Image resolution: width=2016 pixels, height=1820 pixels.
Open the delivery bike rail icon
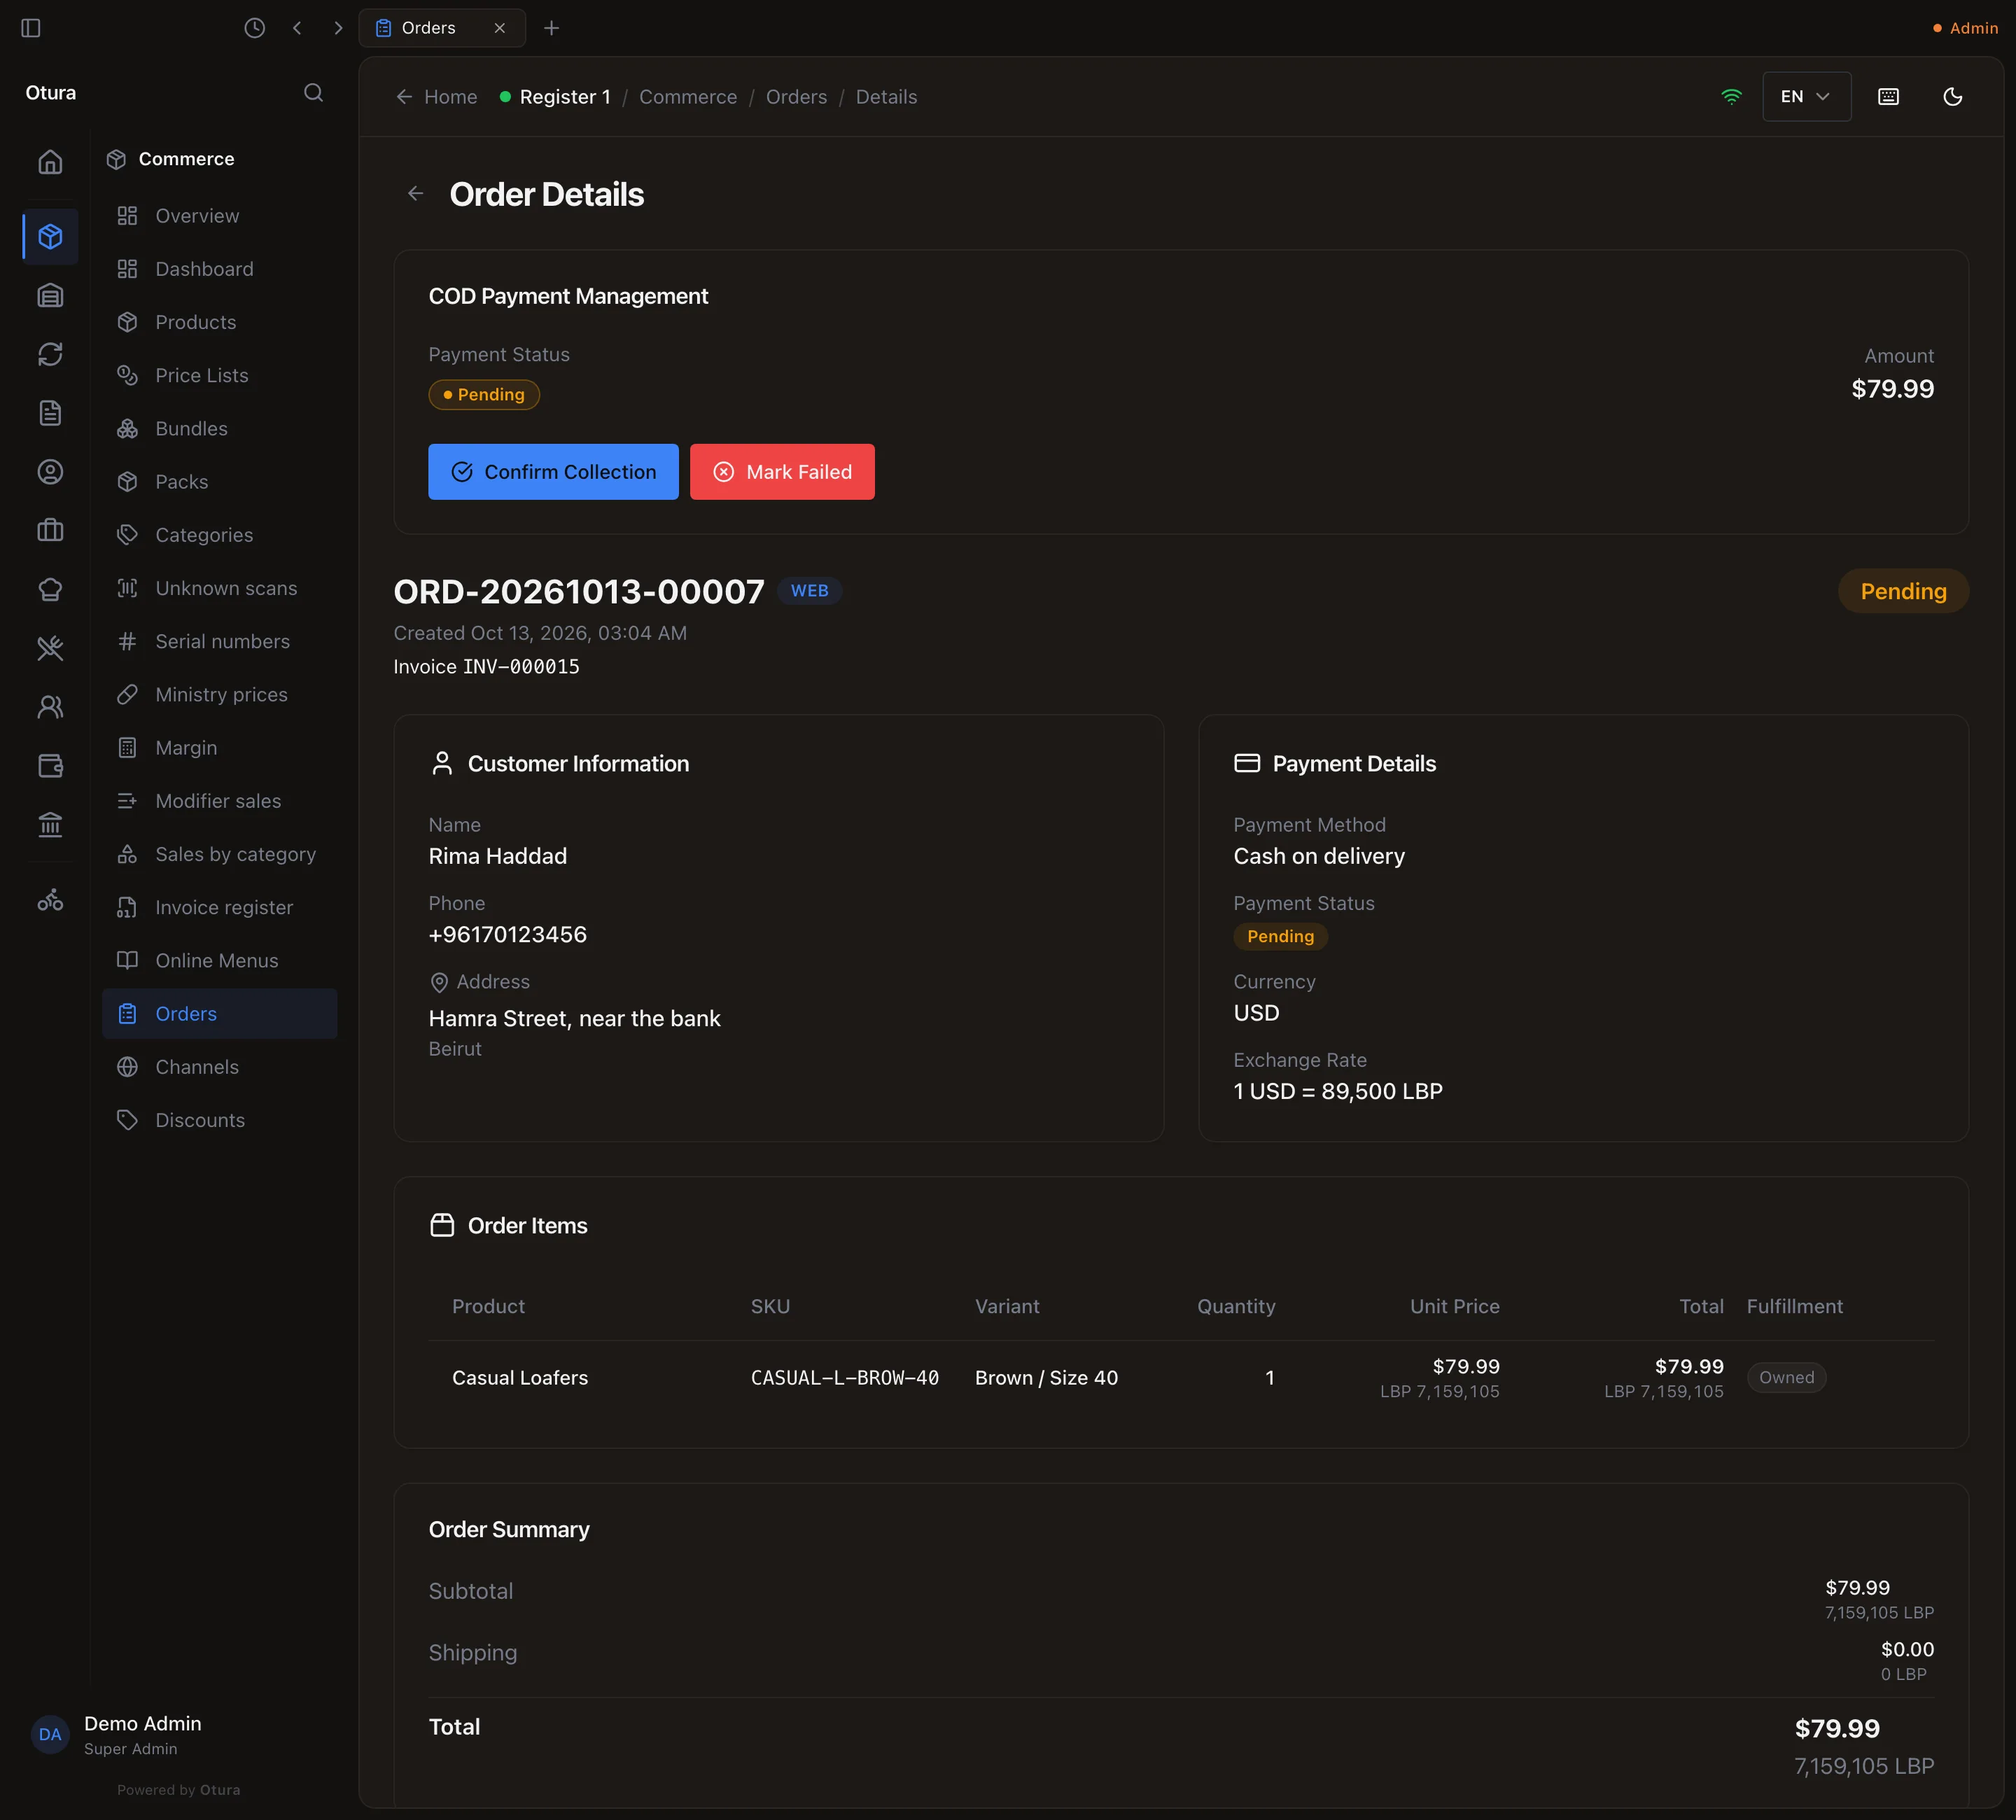50,900
